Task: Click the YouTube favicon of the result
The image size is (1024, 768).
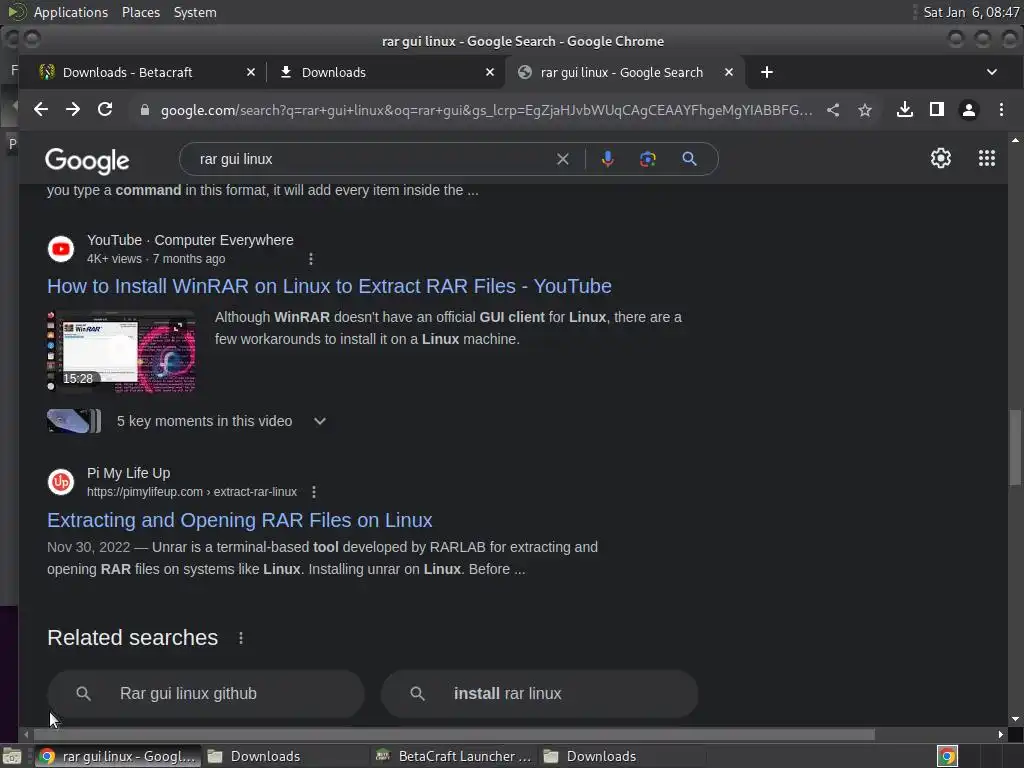Action: point(61,249)
